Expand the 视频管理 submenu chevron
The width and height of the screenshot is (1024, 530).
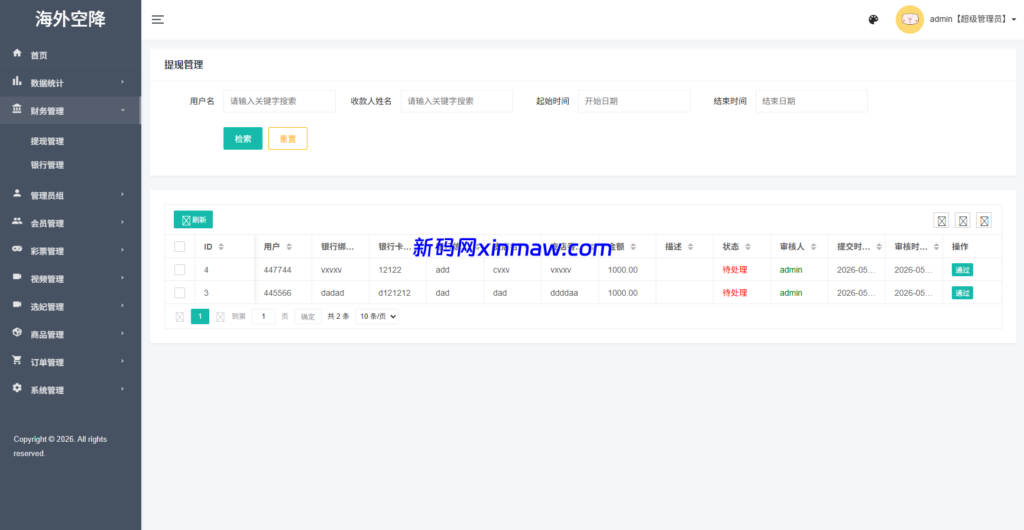(x=122, y=278)
